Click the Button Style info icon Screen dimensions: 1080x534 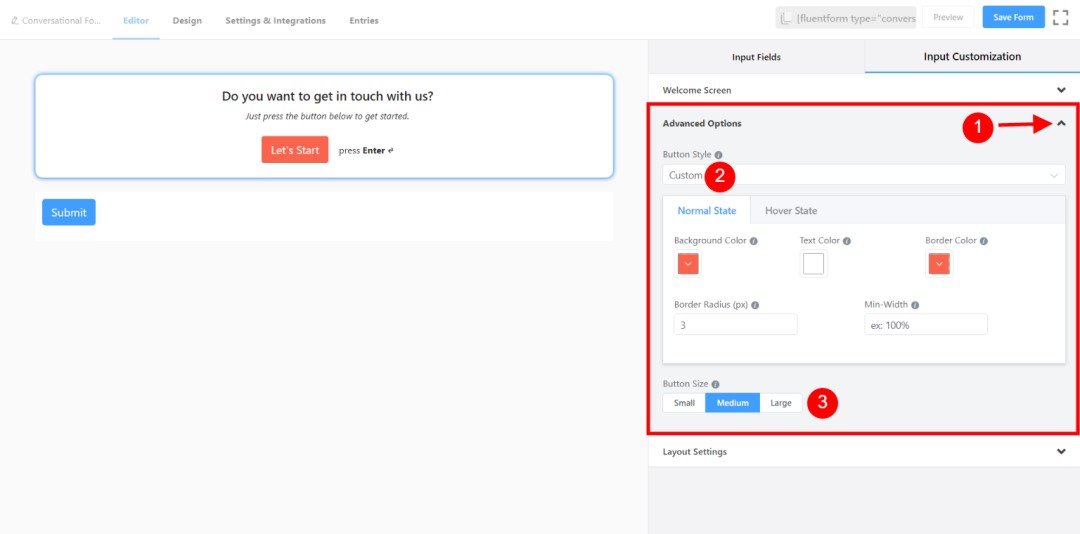click(x=718, y=155)
